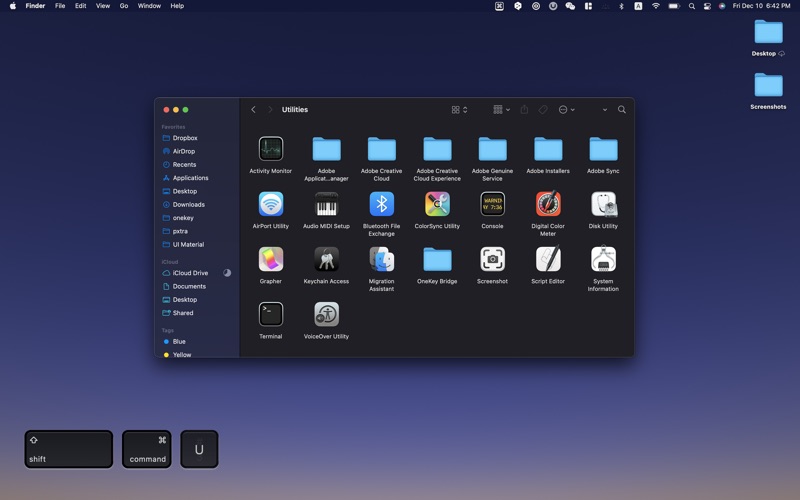Select Applications in the sidebar

coord(190,178)
